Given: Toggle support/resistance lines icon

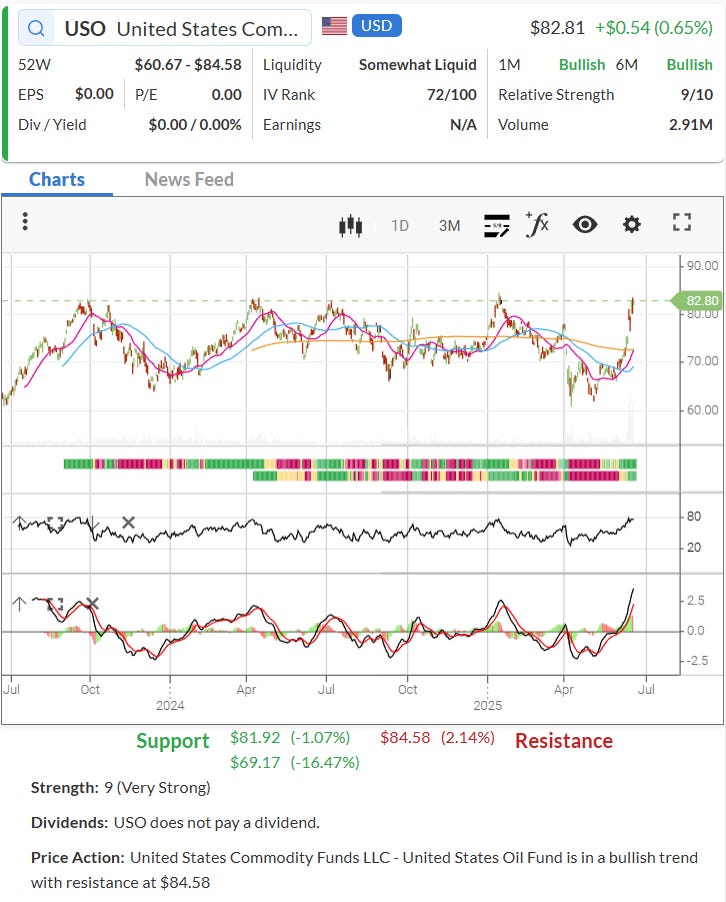Looking at the screenshot, I should pyautogui.click(x=496, y=226).
